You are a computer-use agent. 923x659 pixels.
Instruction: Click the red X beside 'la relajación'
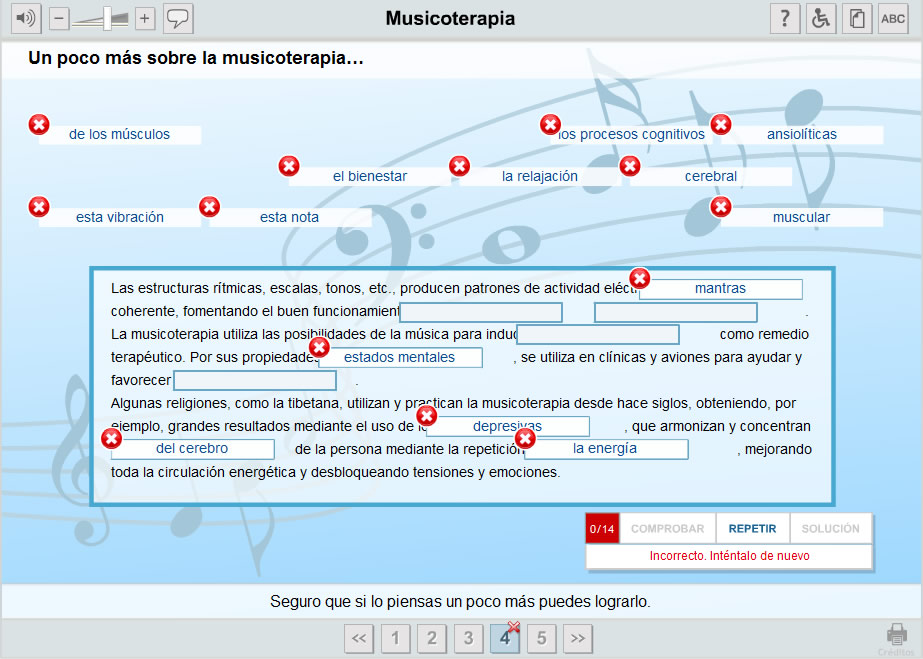(460, 167)
